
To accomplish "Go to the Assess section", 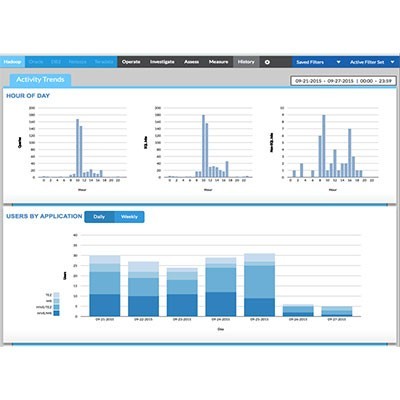I will click(191, 62).
